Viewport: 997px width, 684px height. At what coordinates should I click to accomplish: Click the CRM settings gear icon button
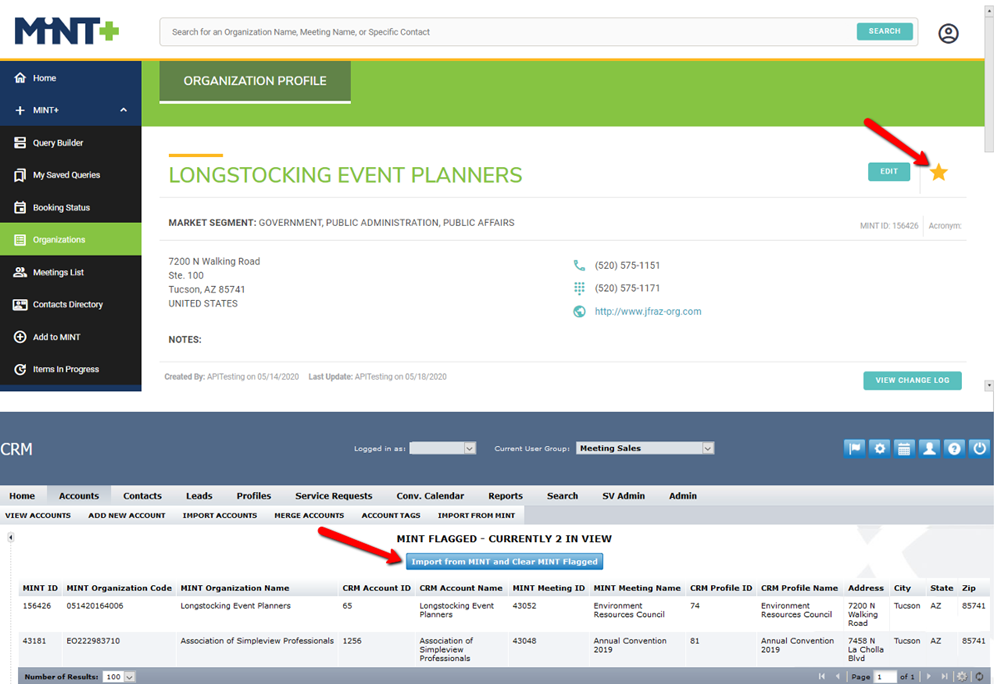coord(879,449)
